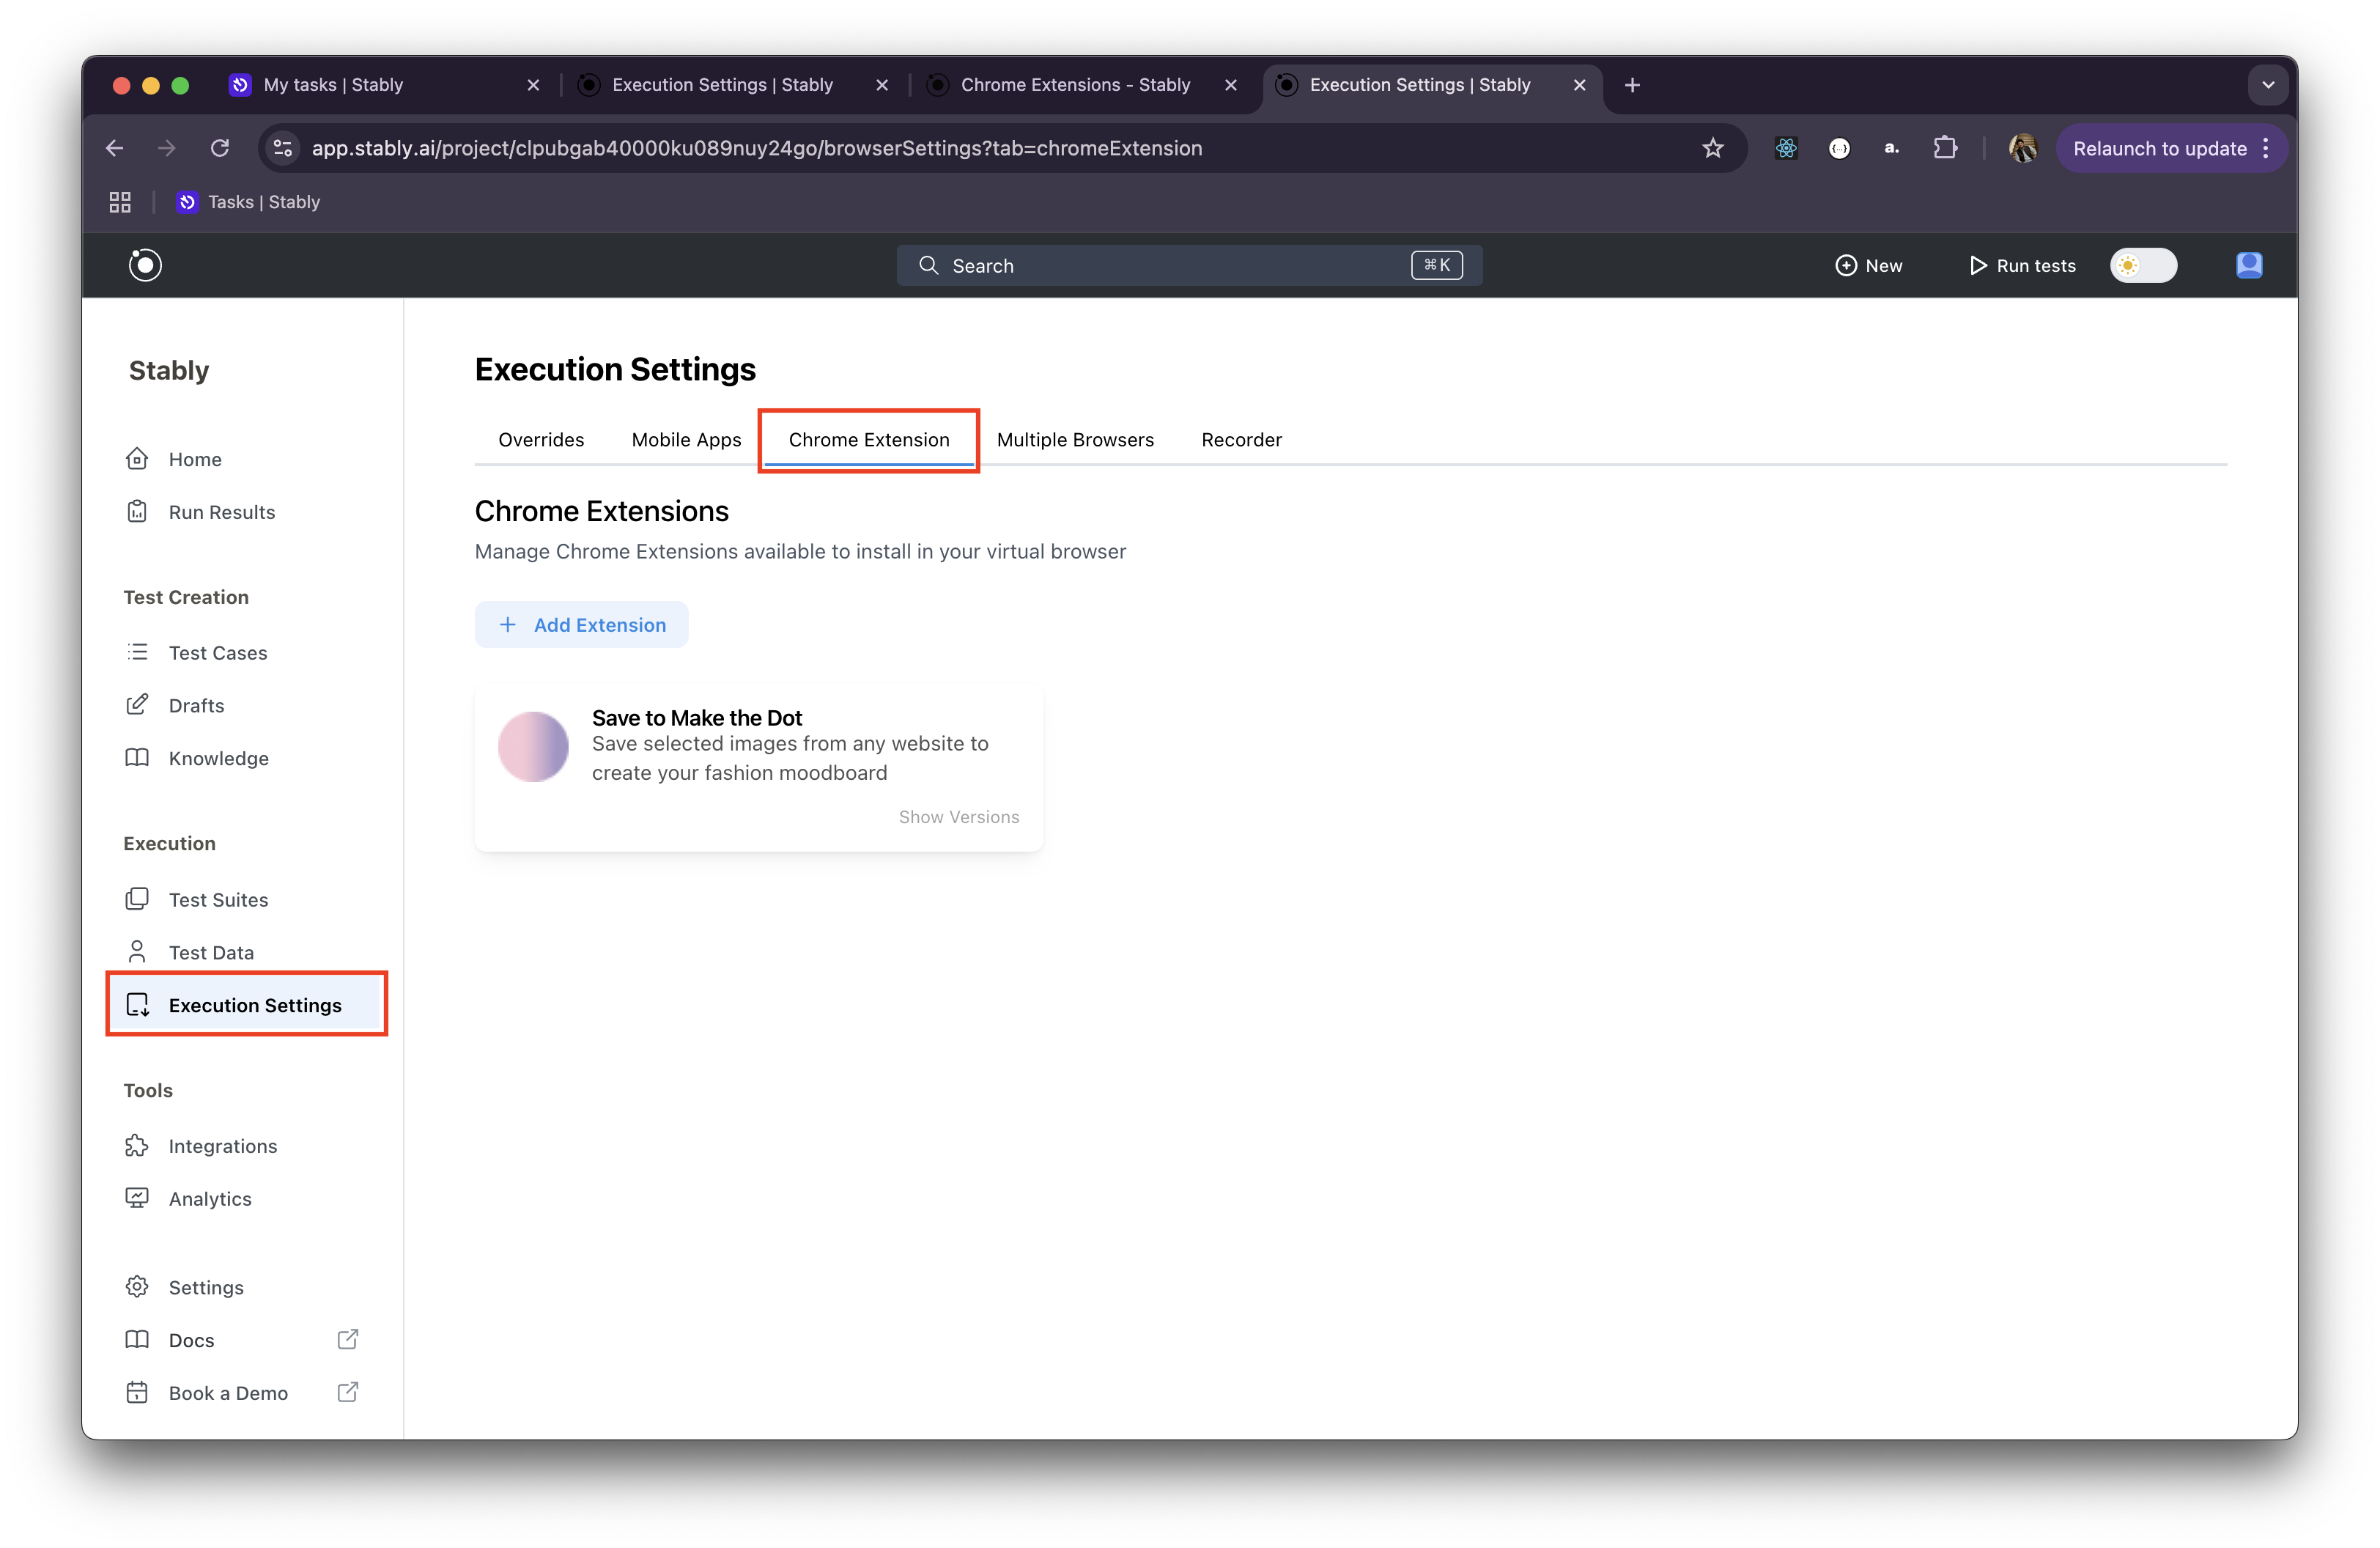This screenshot has height=1548, width=2380.
Task: Click the 'a.' extension icon
Action: (1892, 148)
